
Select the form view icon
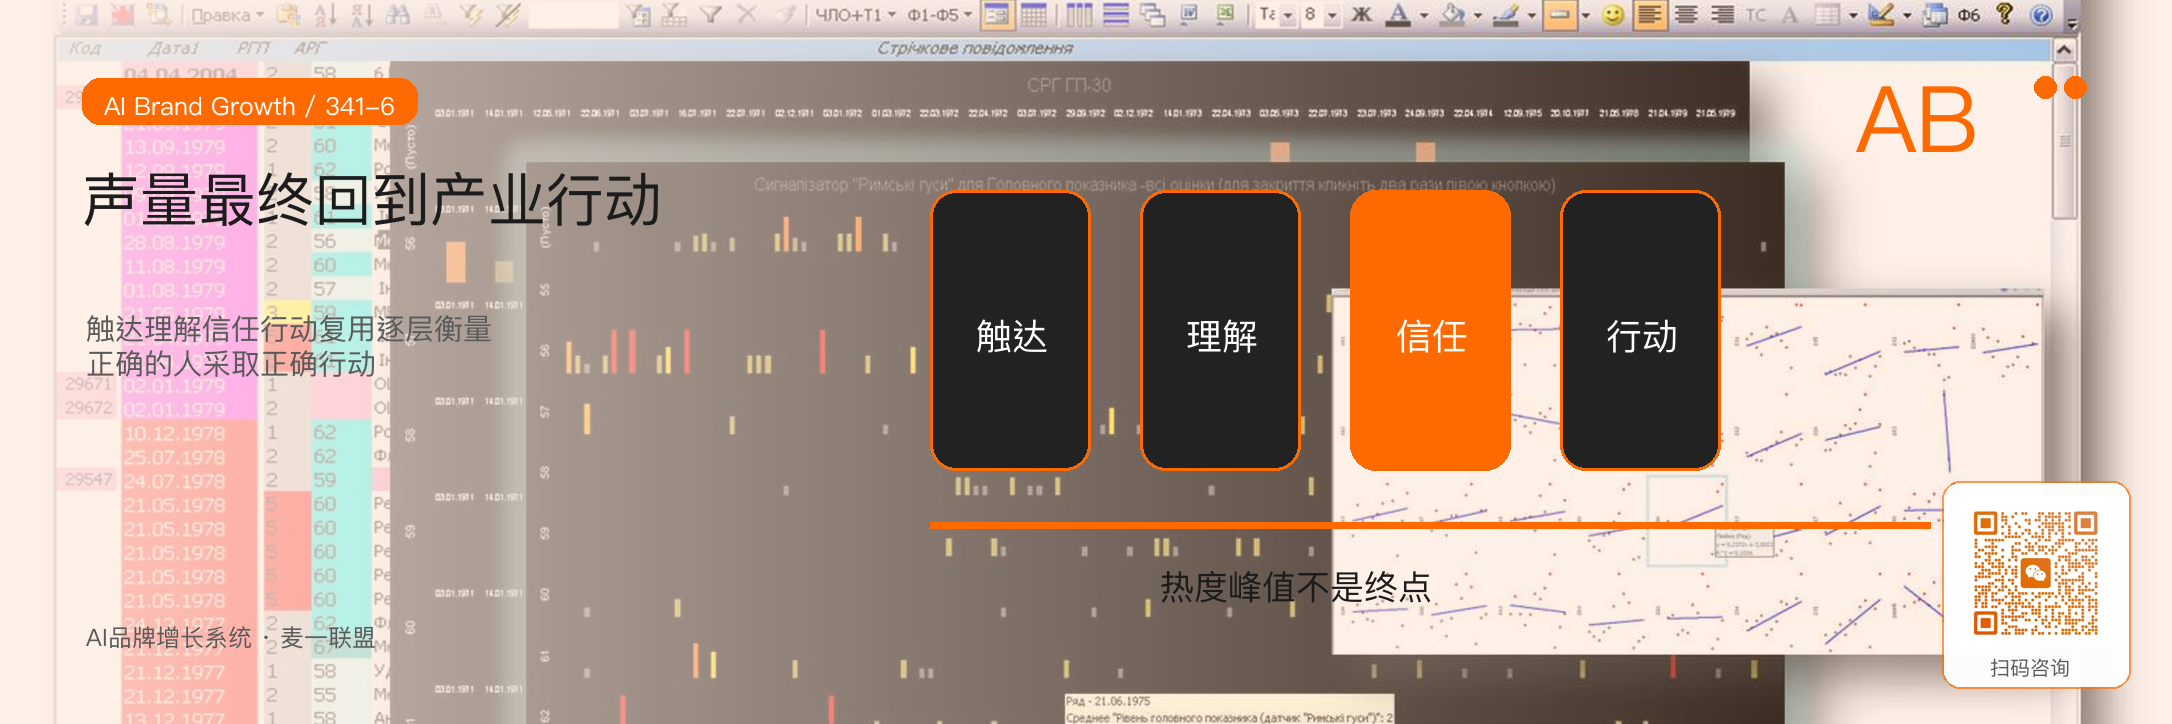click(996, 15)
